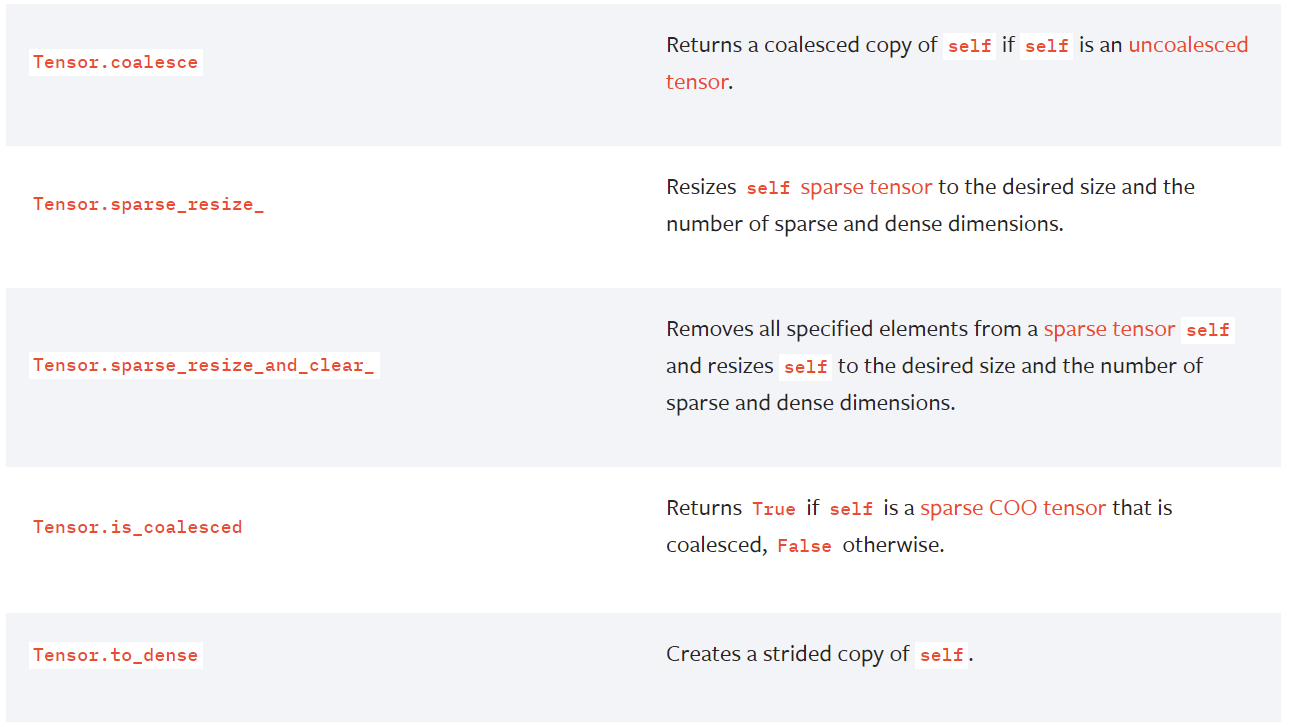This screenshot has height=727, width=1289.
Task: Click 'self' code after 'Resizes'
Action: (768, 188)
